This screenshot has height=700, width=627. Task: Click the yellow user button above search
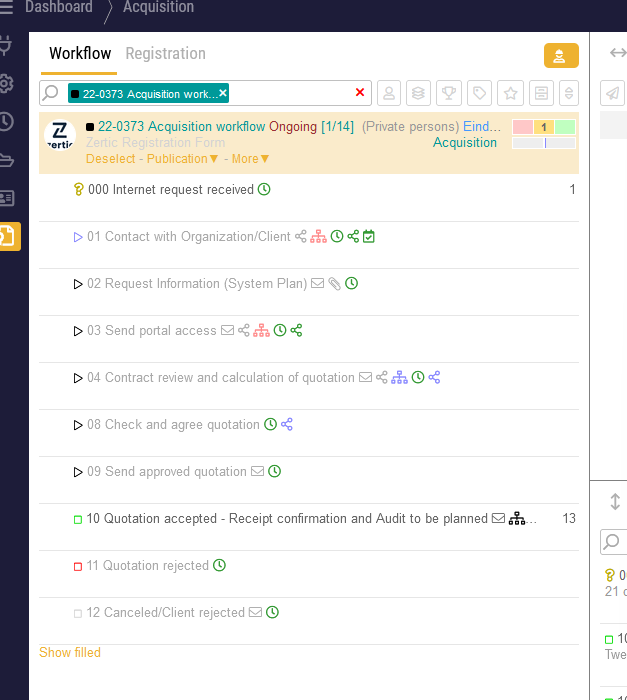(x=561, y=56)
